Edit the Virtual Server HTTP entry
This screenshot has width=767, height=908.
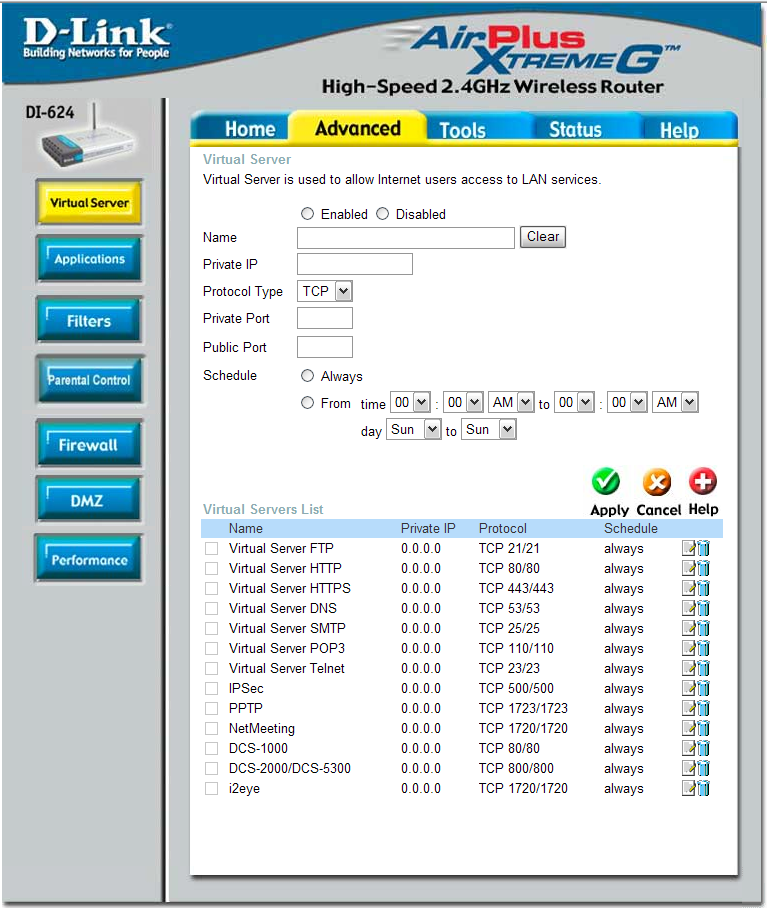click(x=688, y=568)
